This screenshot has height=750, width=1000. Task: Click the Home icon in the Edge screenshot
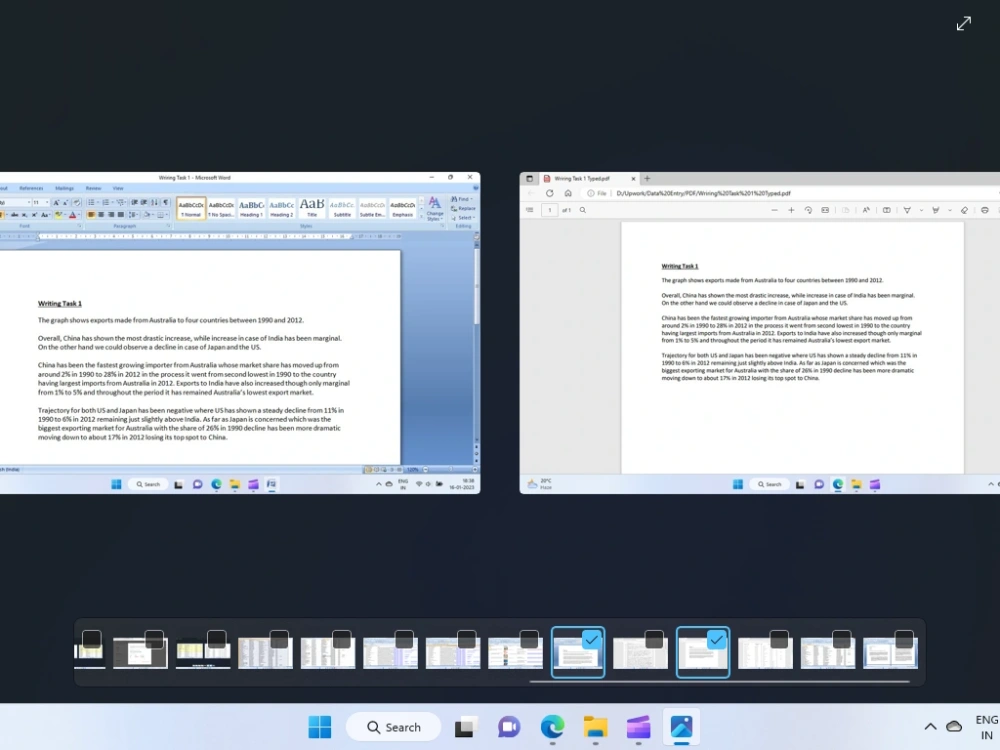click(x=568, y=193)
